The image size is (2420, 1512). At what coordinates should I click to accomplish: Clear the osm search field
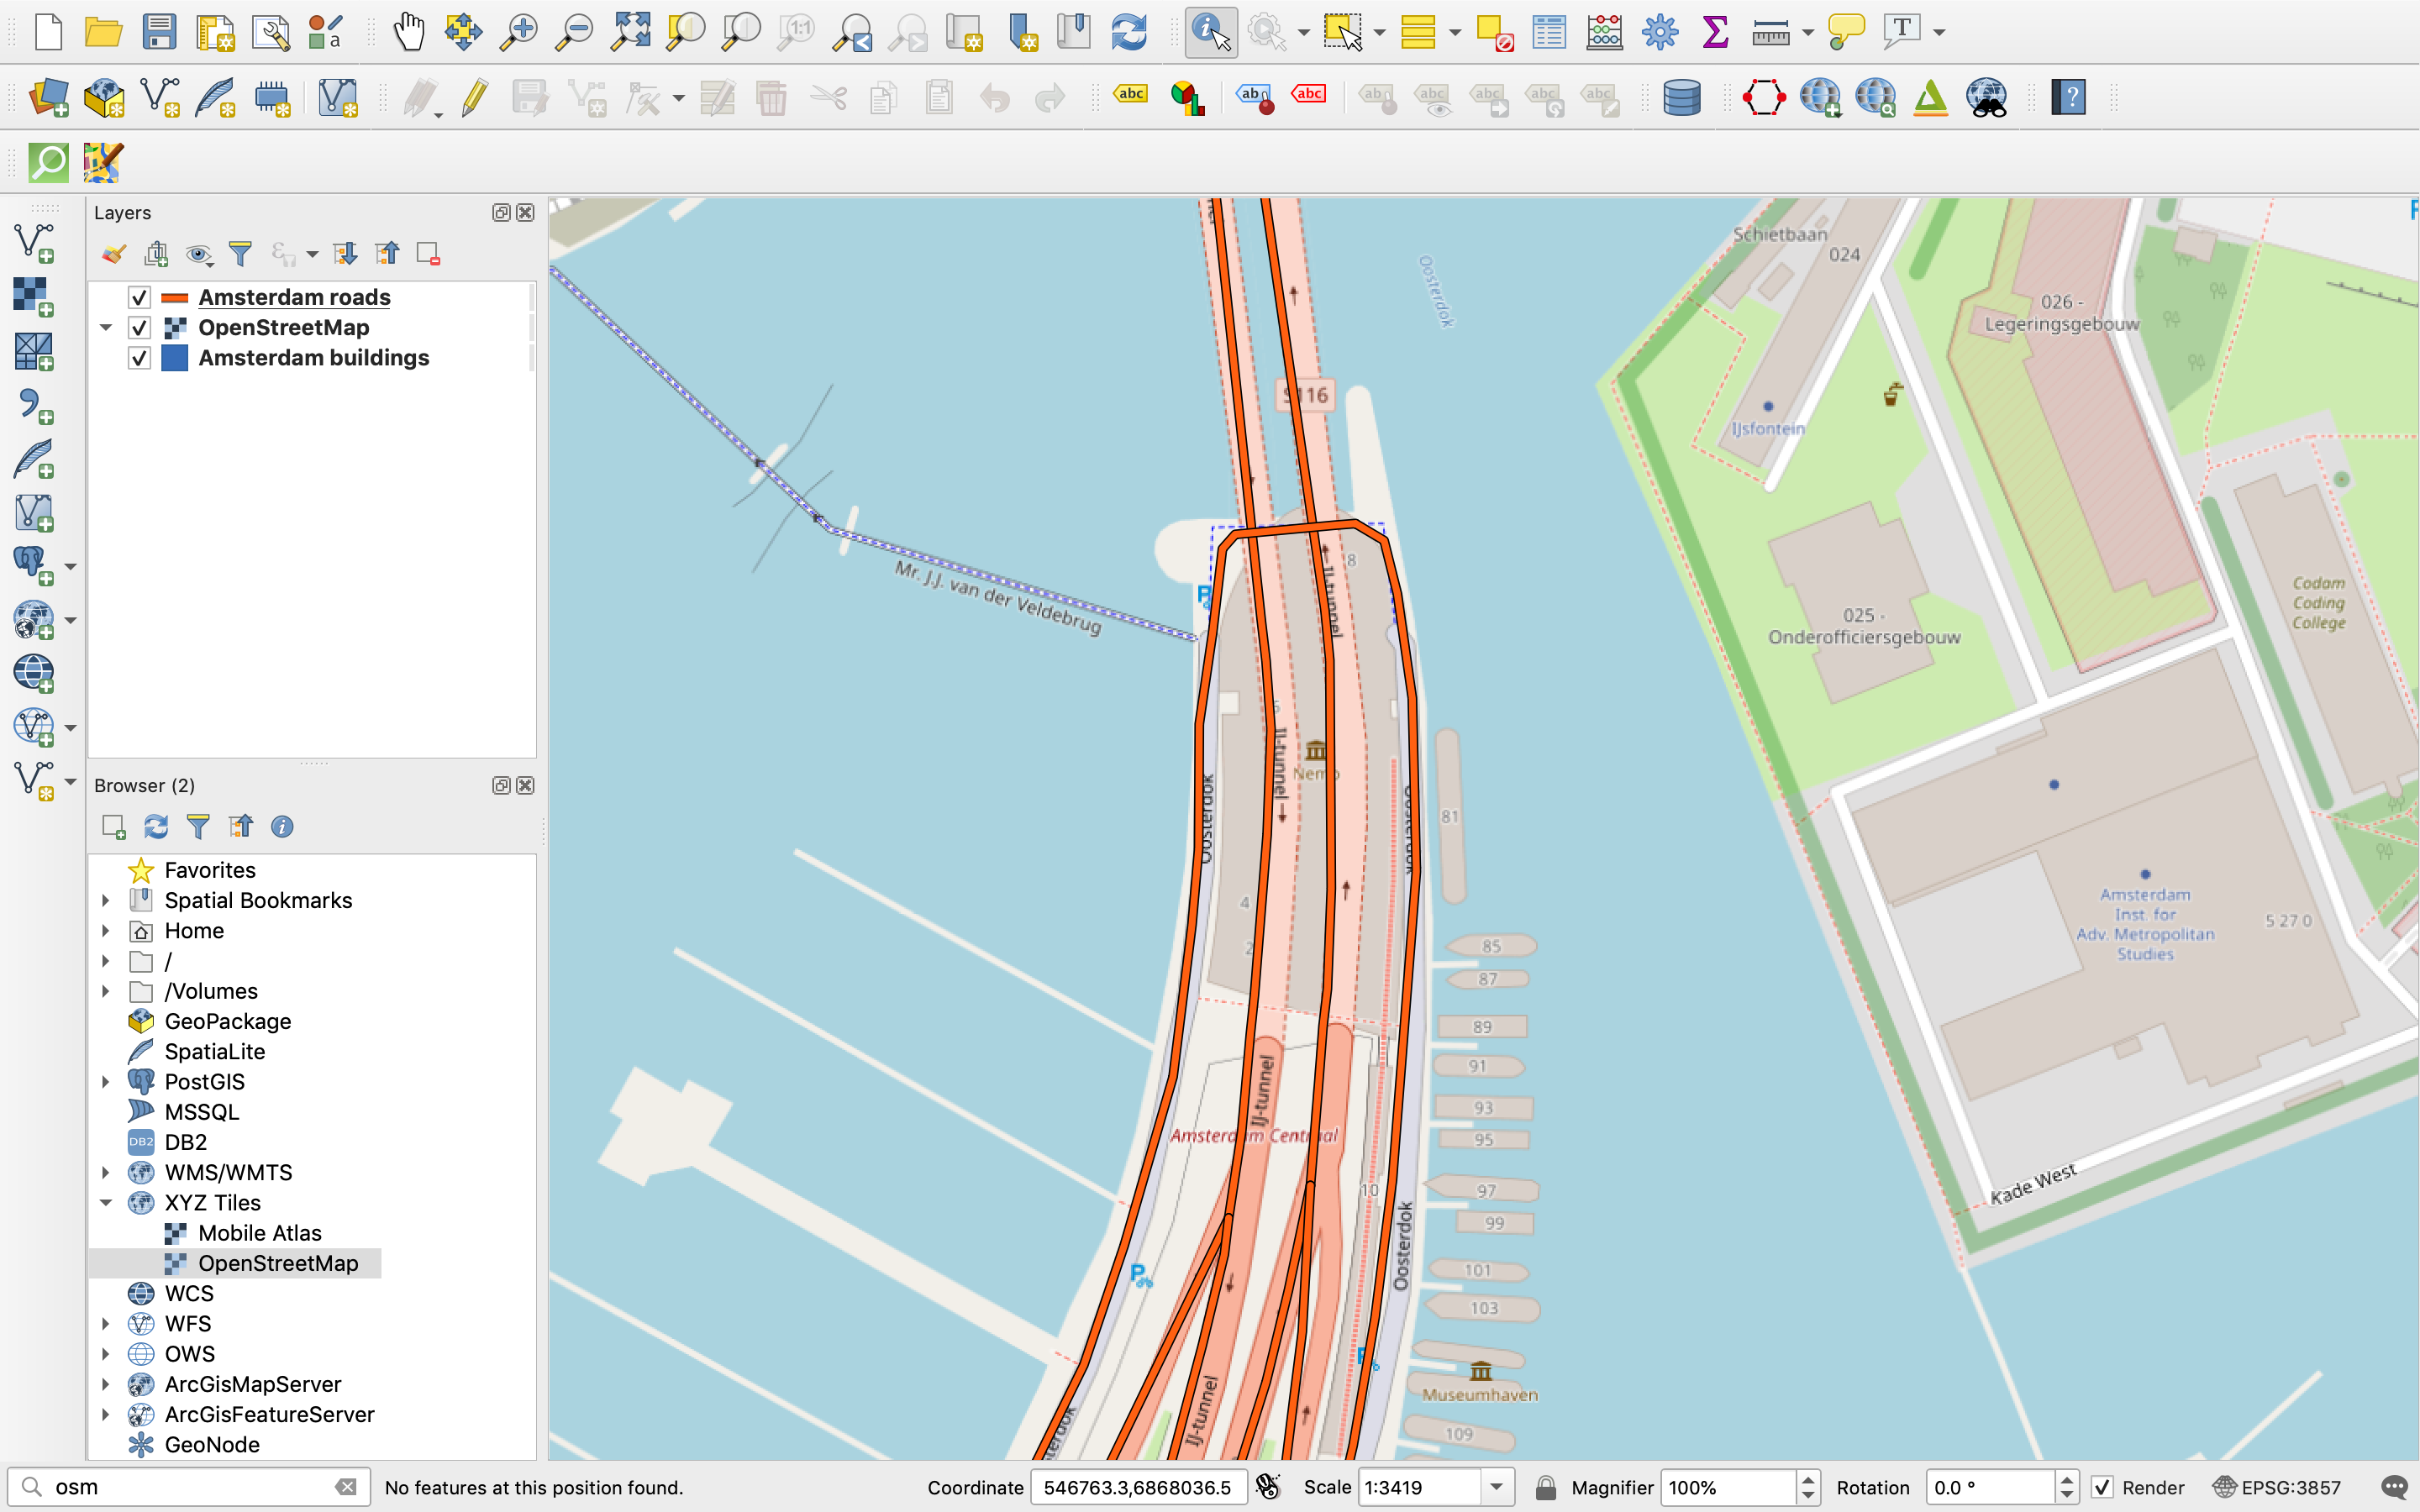pos(347,1487)
